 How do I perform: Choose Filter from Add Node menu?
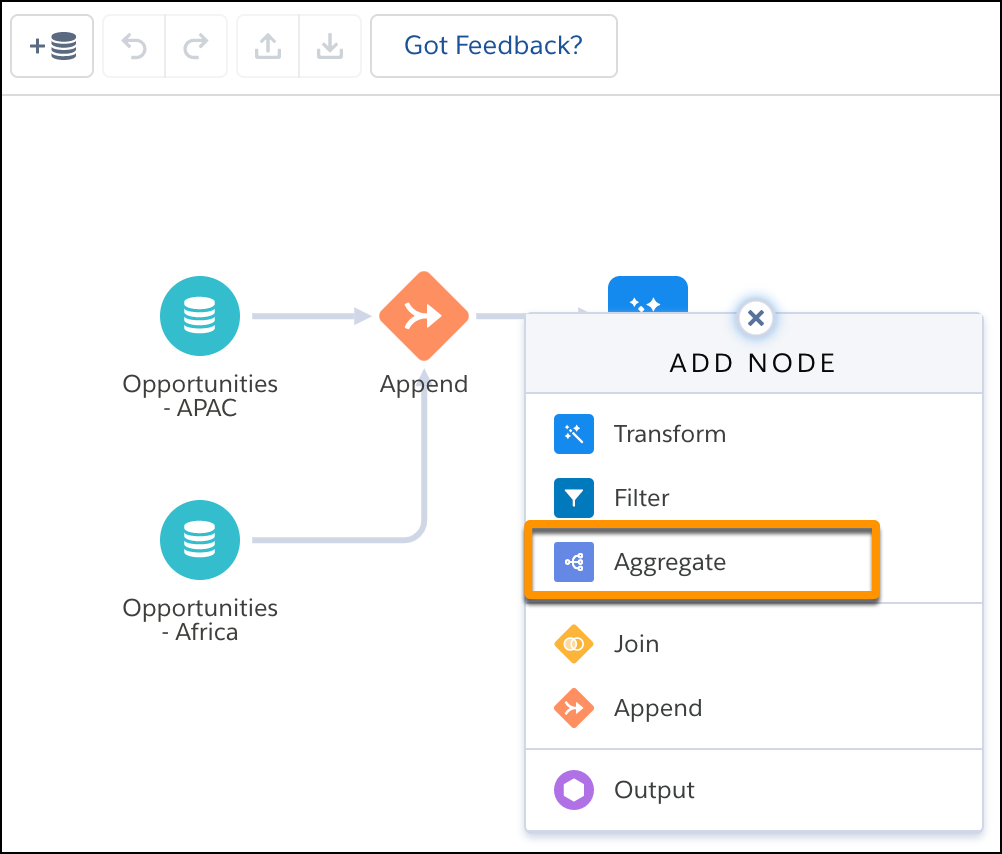tap(641, 498)
